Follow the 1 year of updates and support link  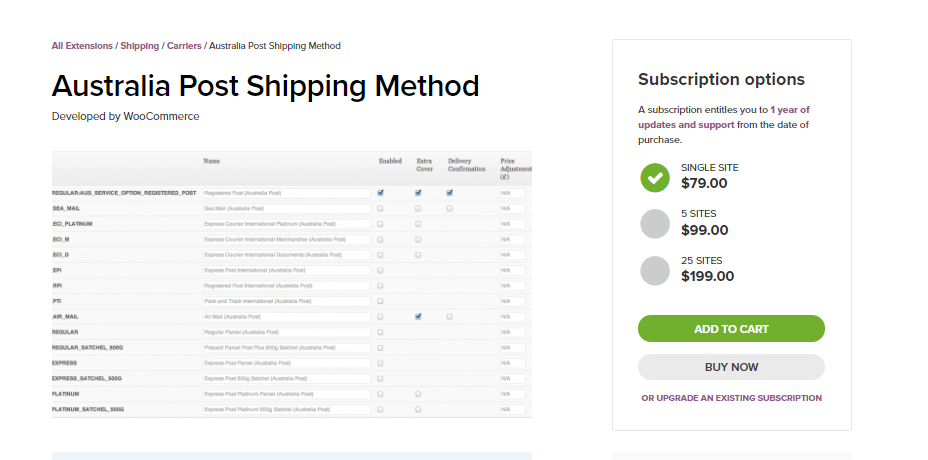tap(724, 117)
